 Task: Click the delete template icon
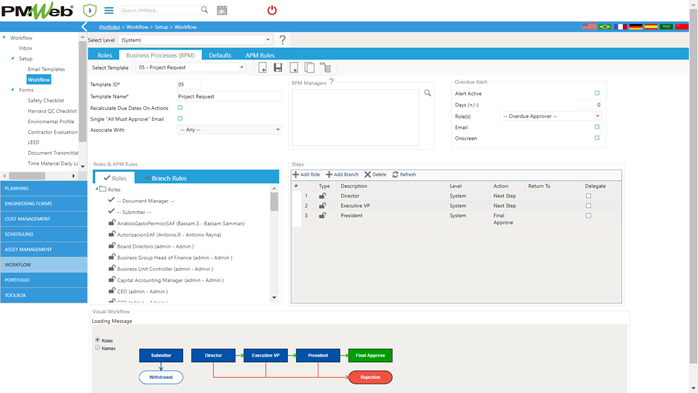294,68
